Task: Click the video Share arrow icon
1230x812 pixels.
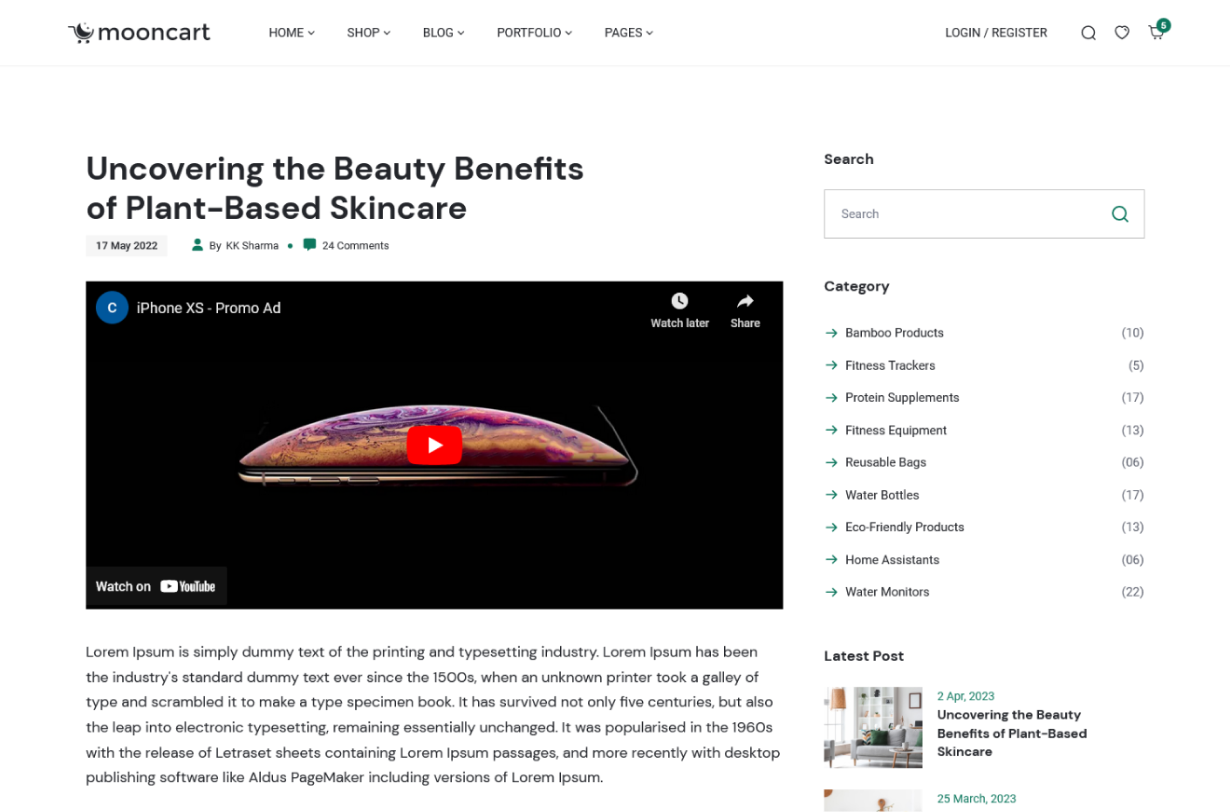Action: (x=745, y=302)
